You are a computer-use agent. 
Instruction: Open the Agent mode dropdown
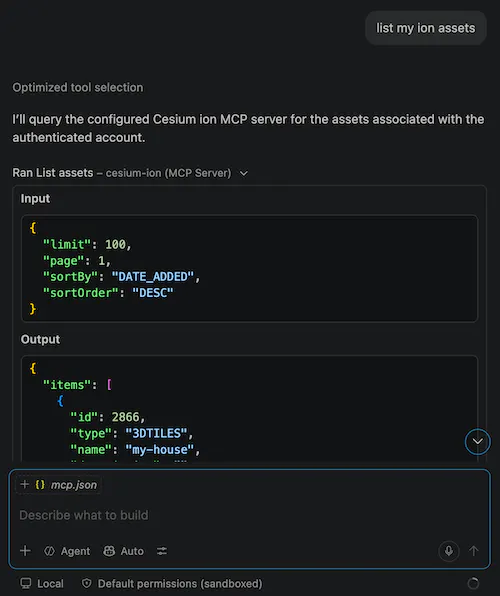(x=67, y=551)
